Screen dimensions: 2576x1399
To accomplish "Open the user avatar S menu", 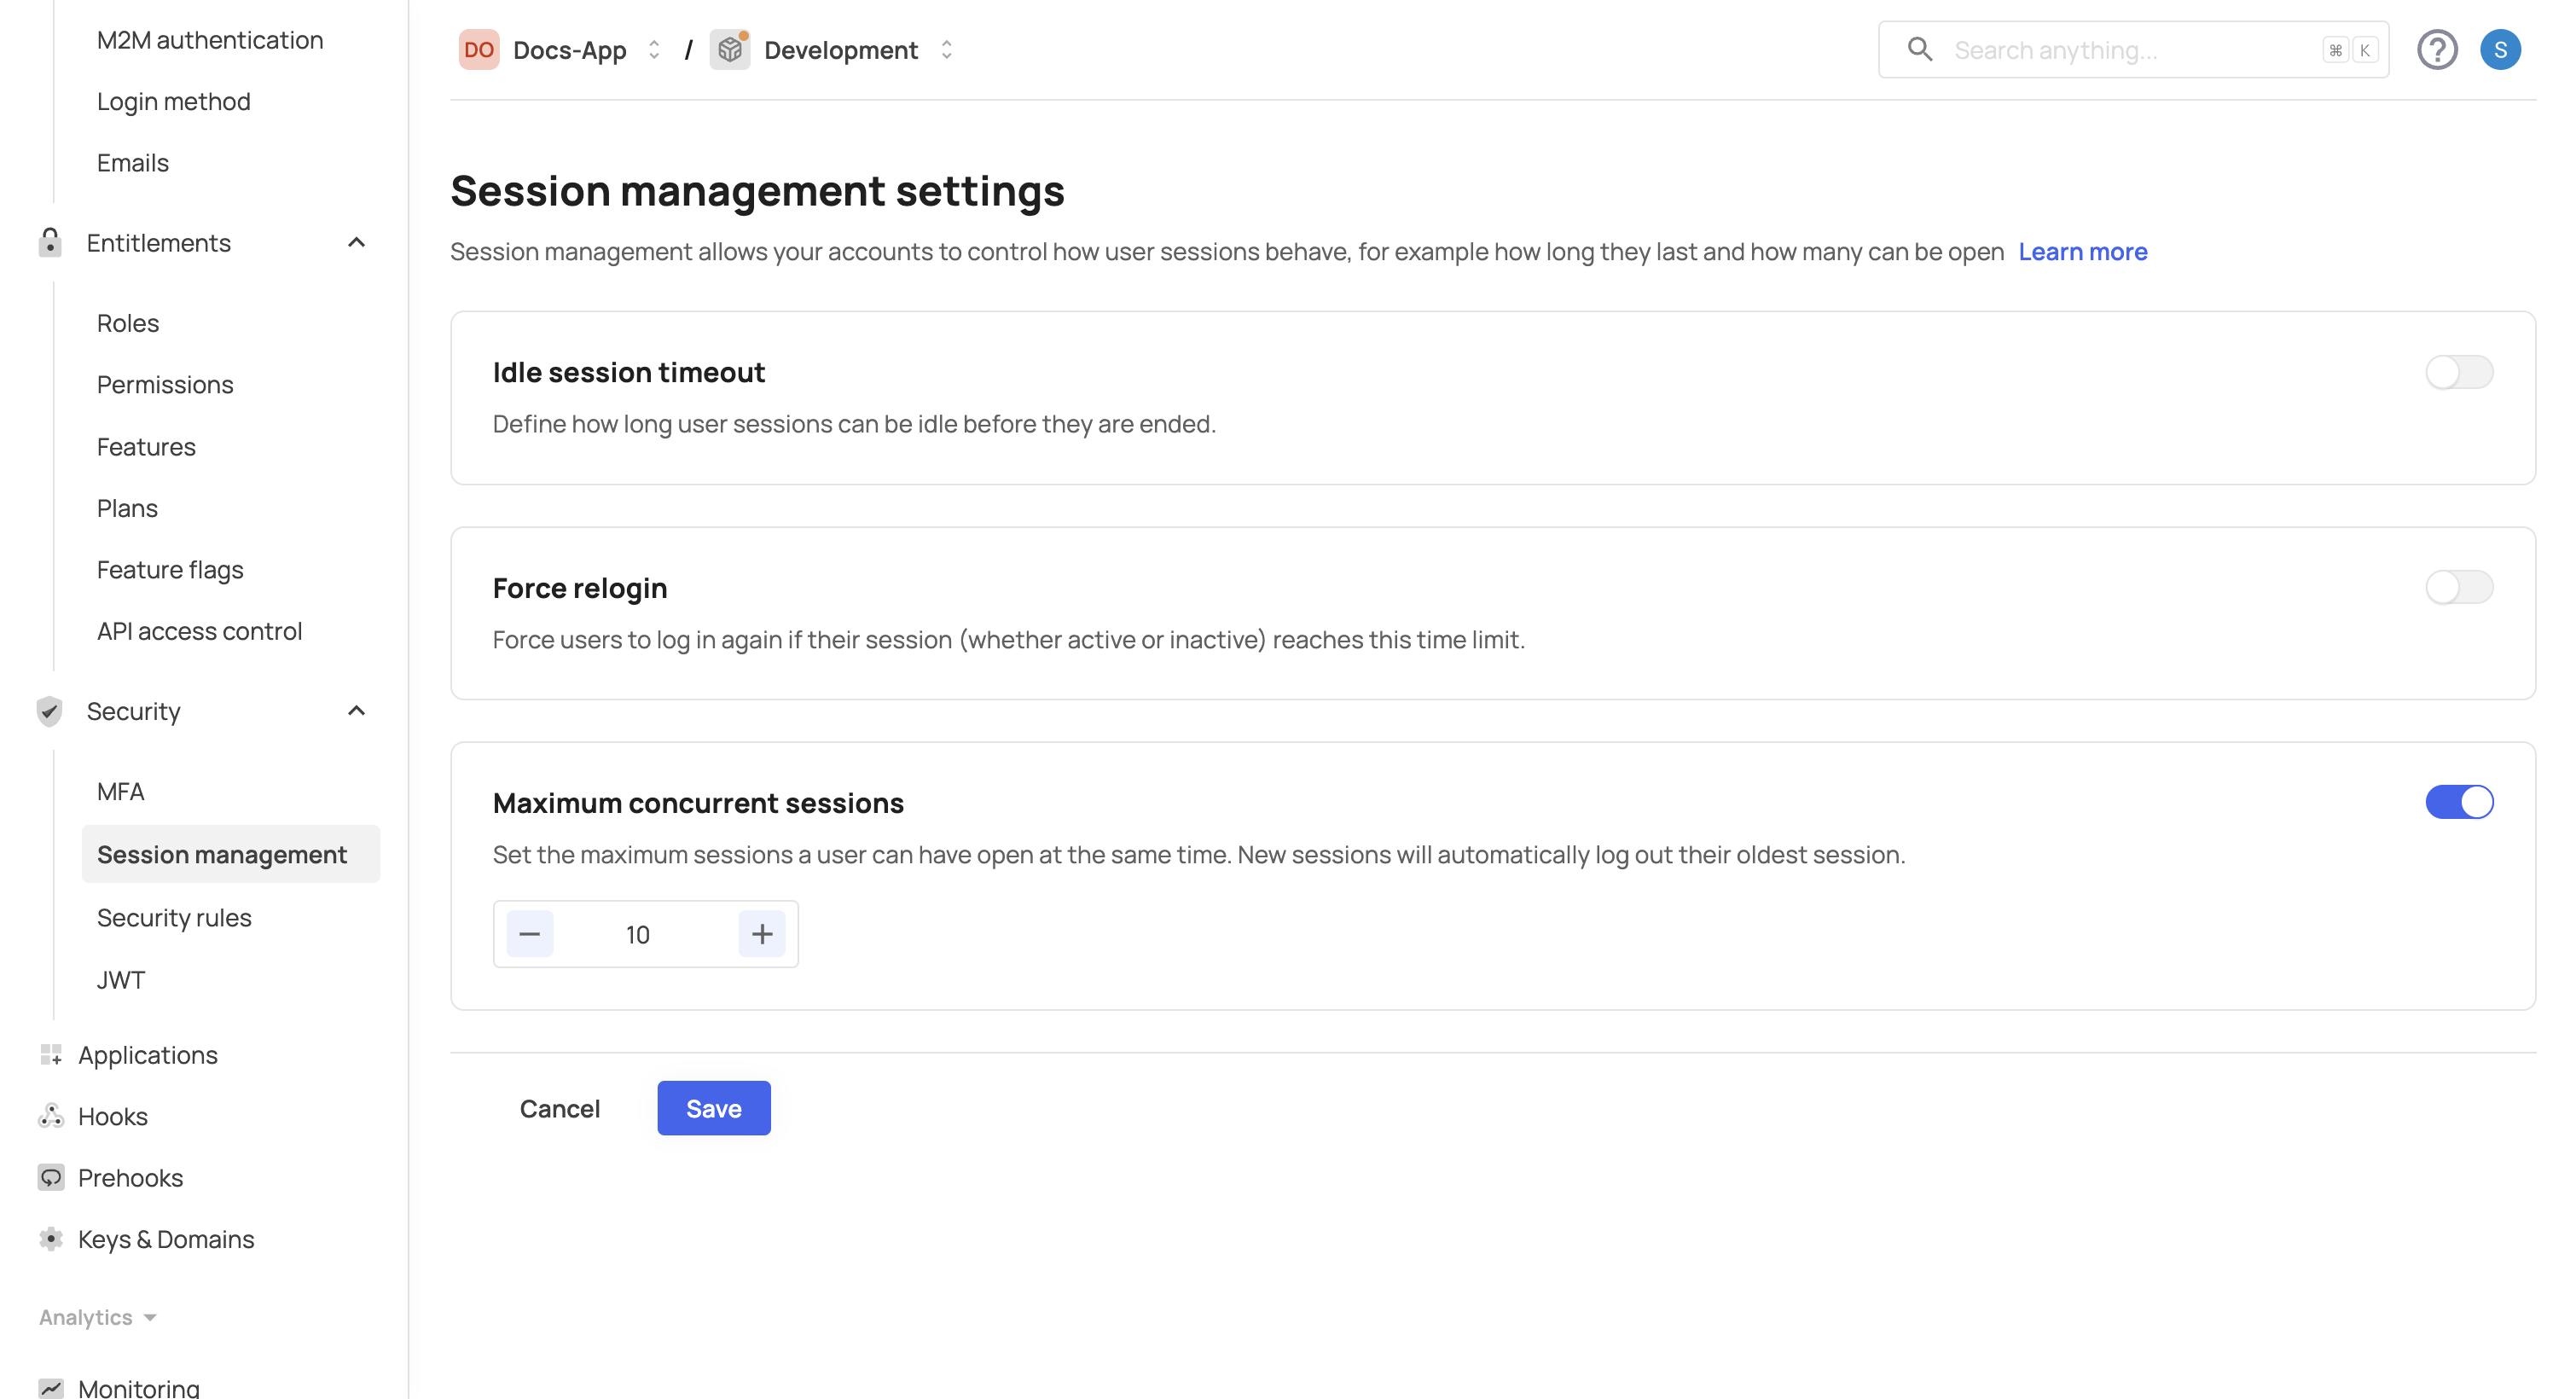I will [x=2499, y=50].
